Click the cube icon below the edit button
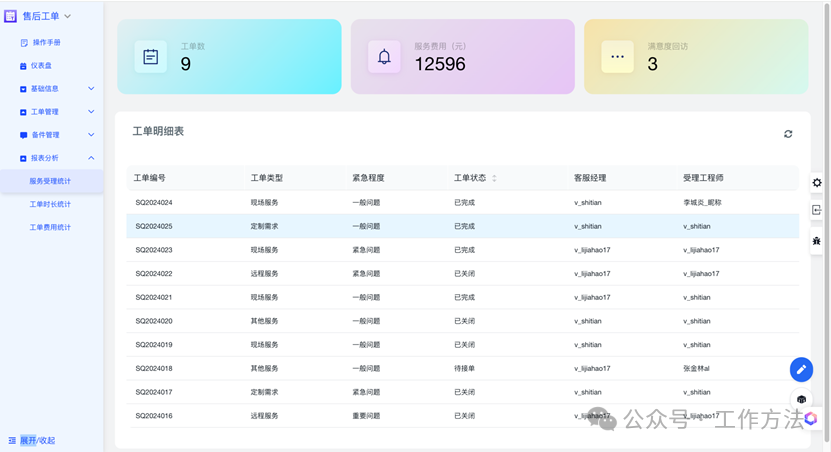The height and width of the screenshot is (452, 831). 801,400
